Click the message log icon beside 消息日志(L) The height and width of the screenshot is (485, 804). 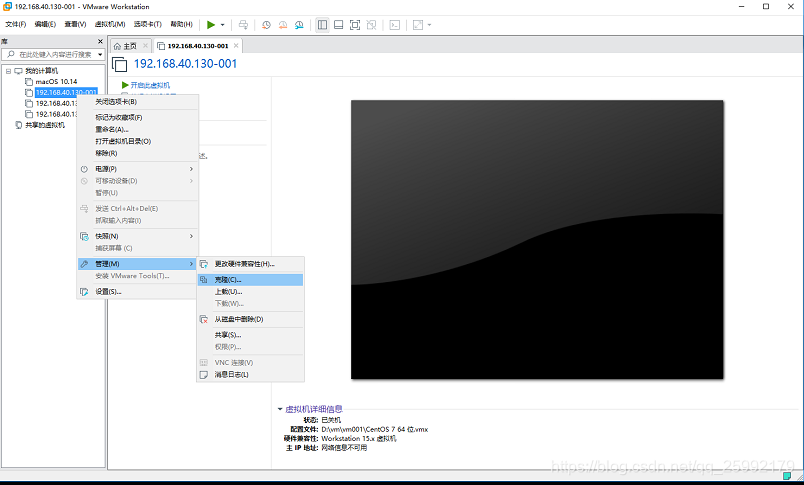tap(204, 375)
